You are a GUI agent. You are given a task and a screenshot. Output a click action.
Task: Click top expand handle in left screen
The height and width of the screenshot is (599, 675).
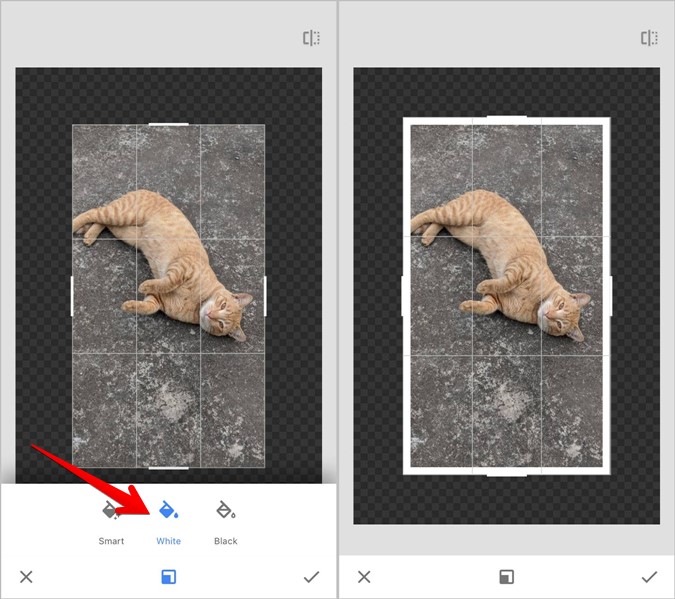[x=169, y=124]
